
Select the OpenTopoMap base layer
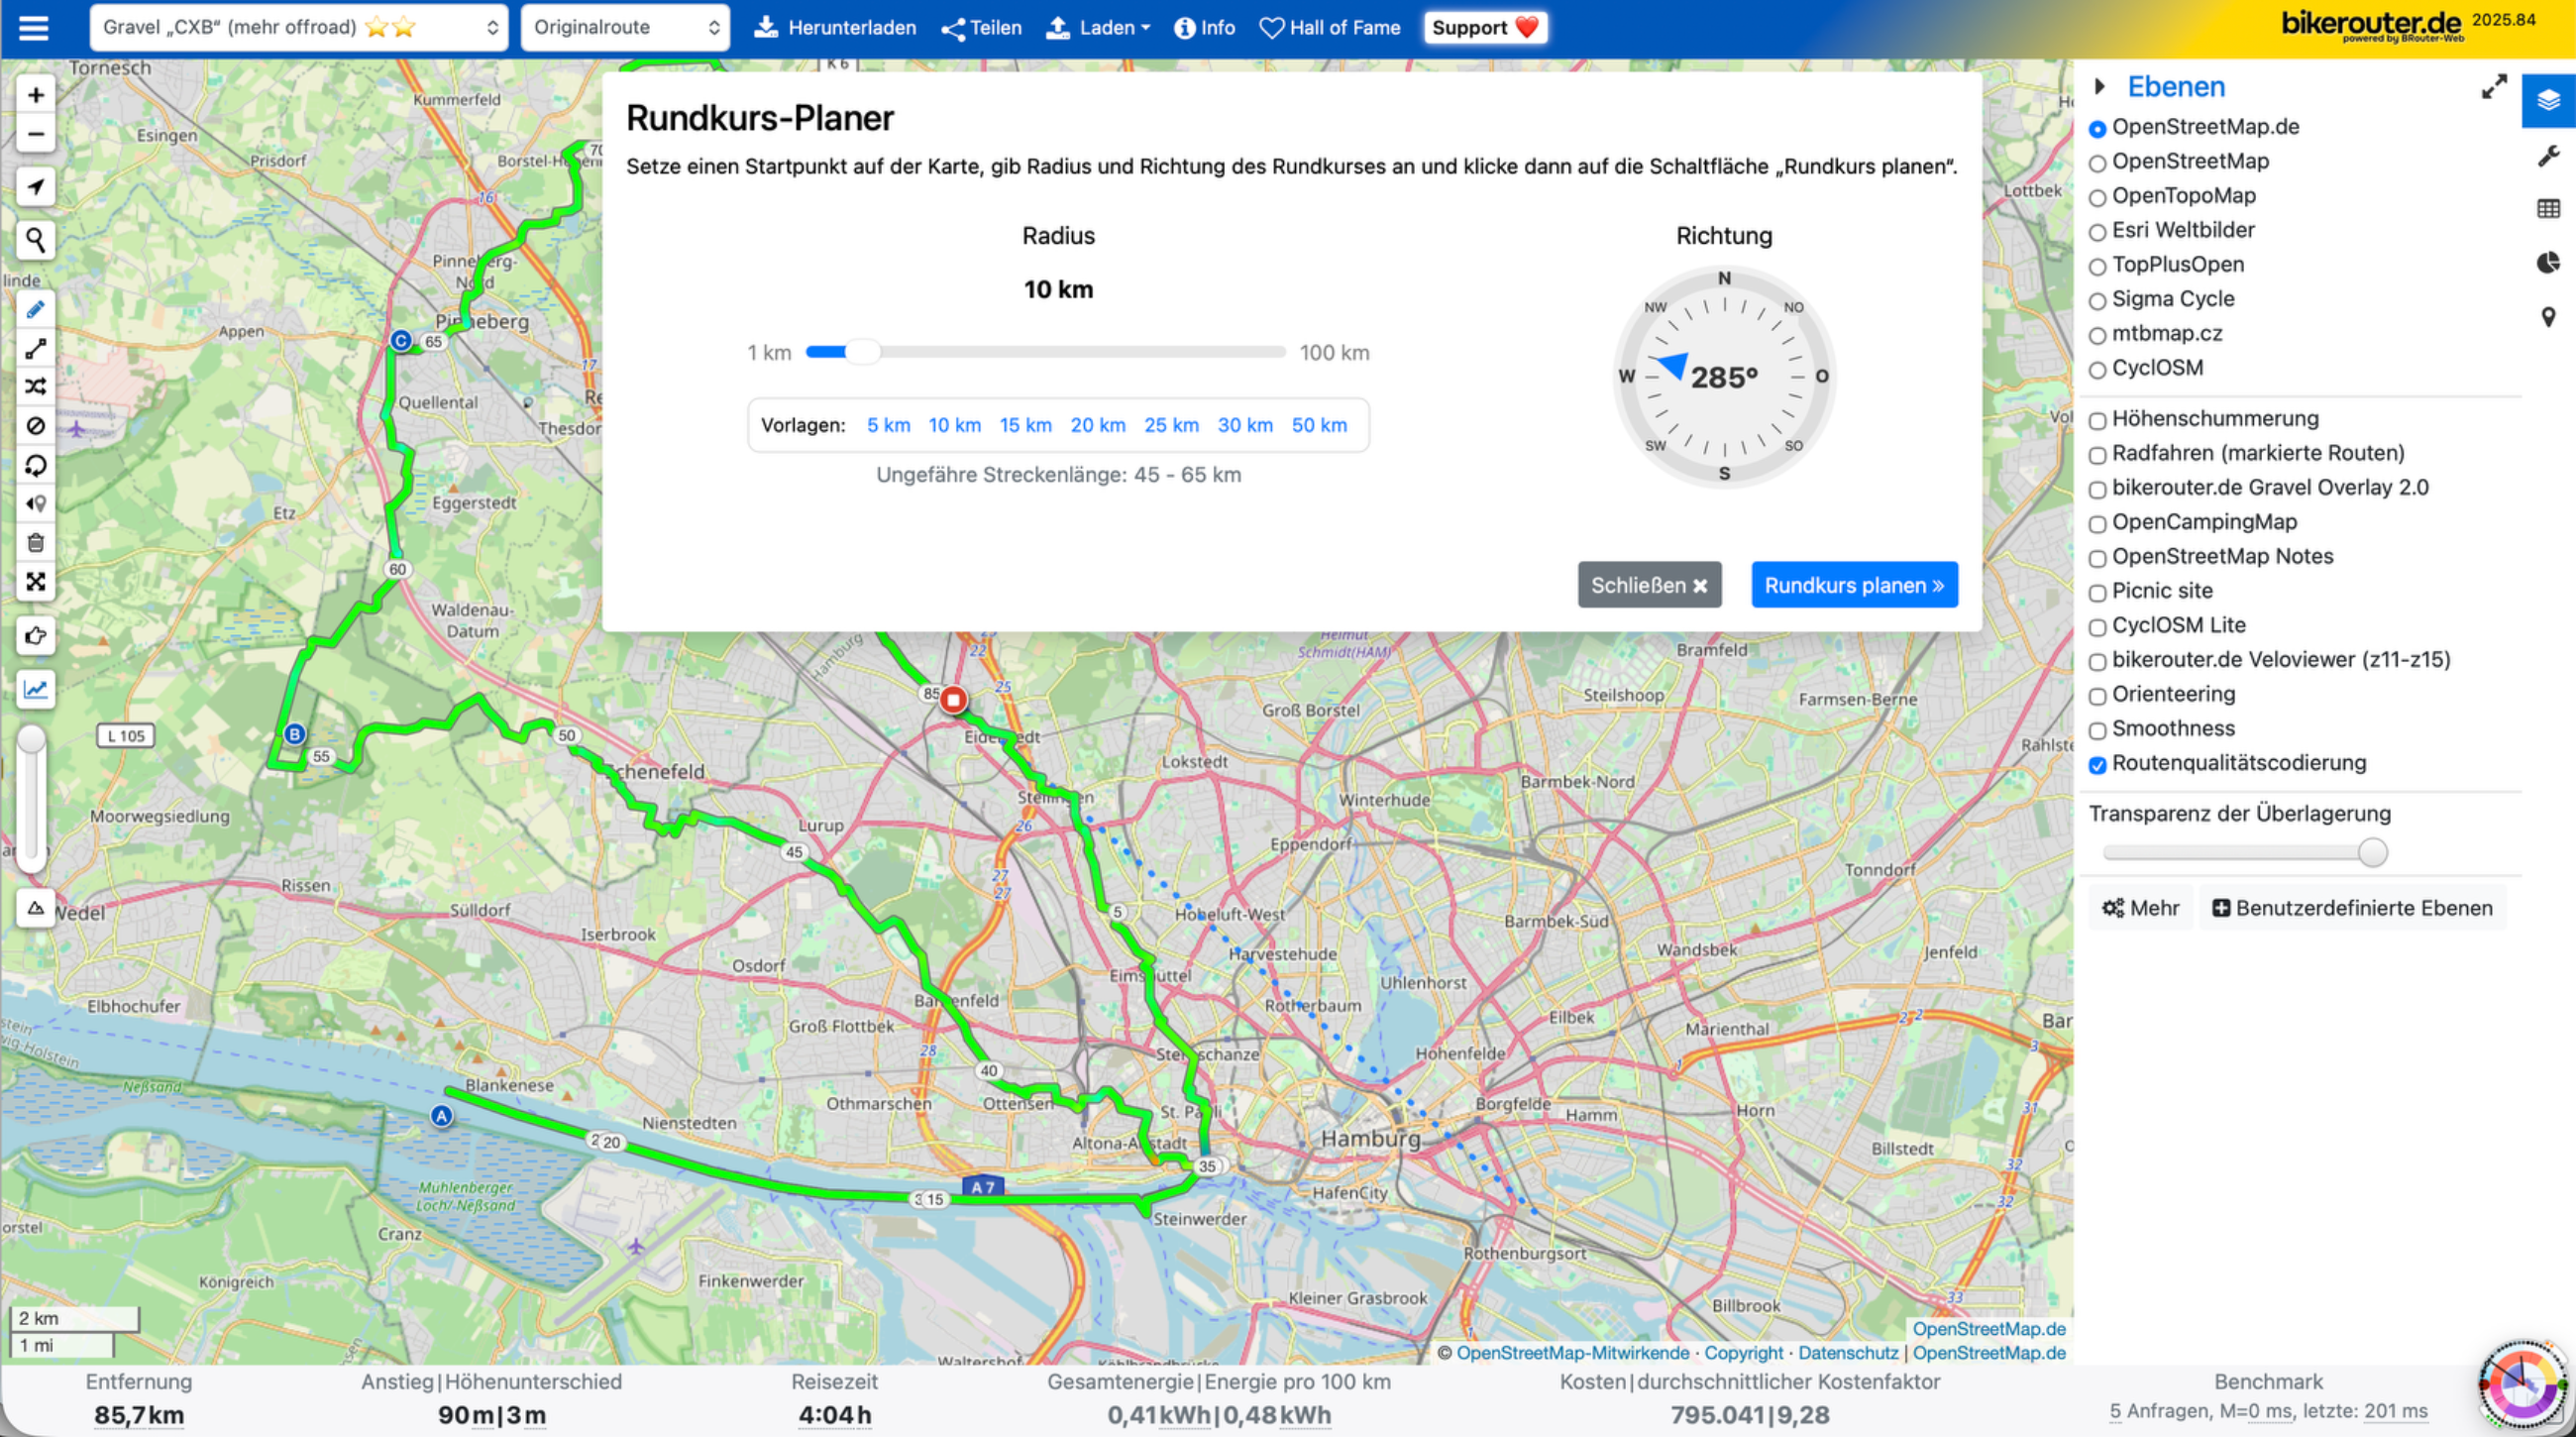(x=2098, y=197)
